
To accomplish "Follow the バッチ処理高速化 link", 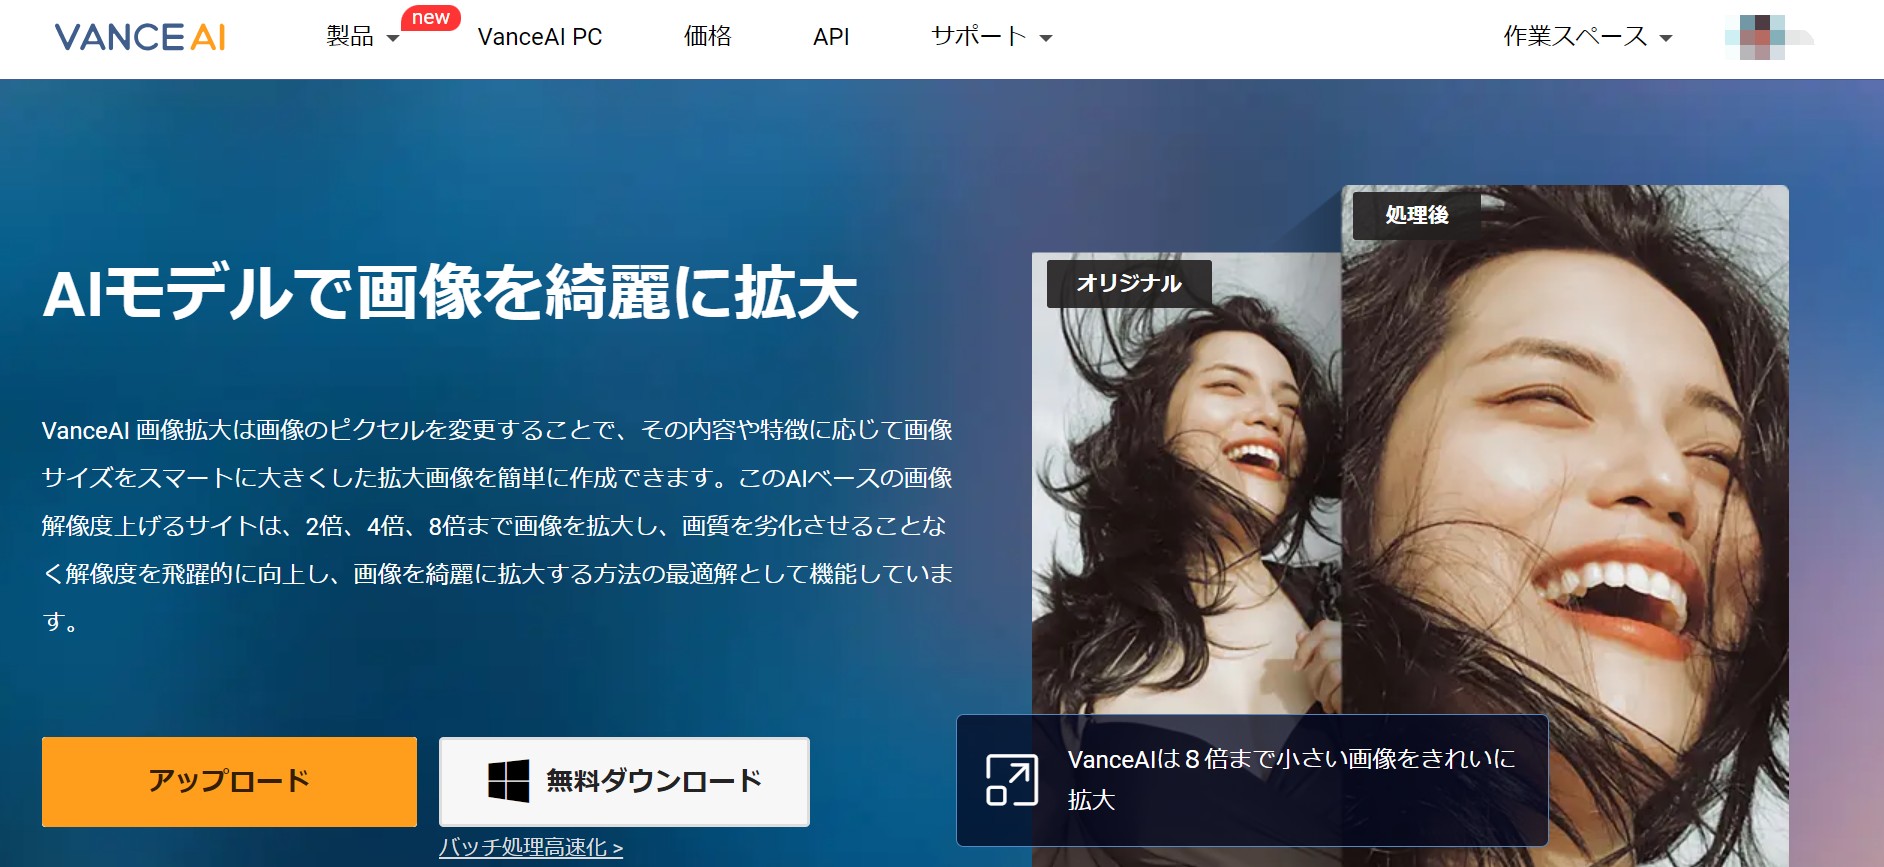I will 531,848.
